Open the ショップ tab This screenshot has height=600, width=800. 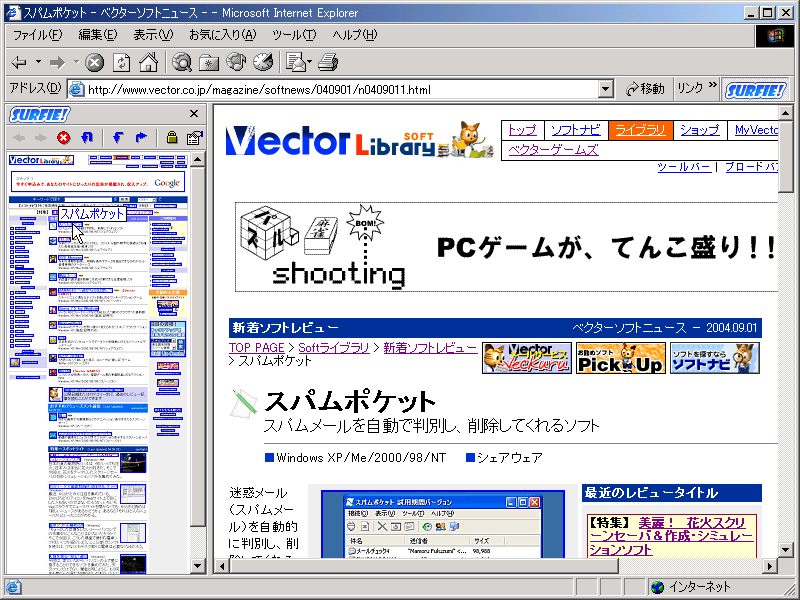coord(699,130)
